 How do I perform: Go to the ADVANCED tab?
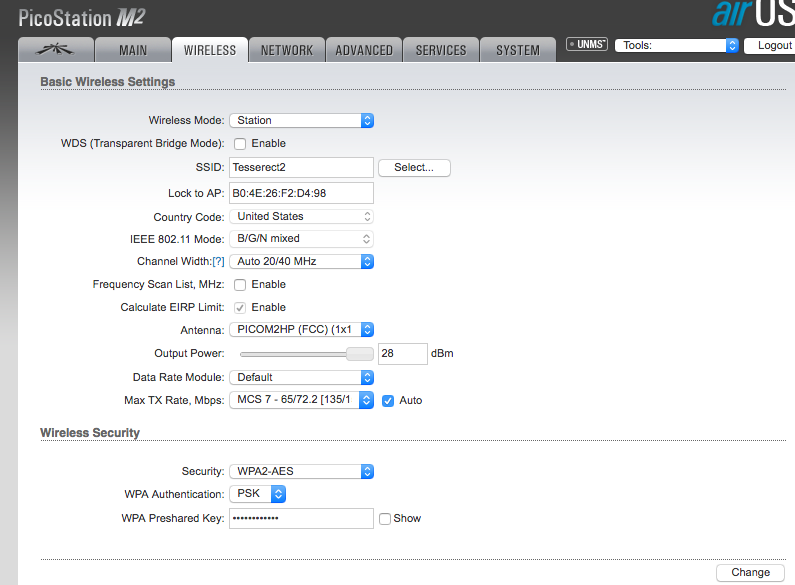[364, 50]
